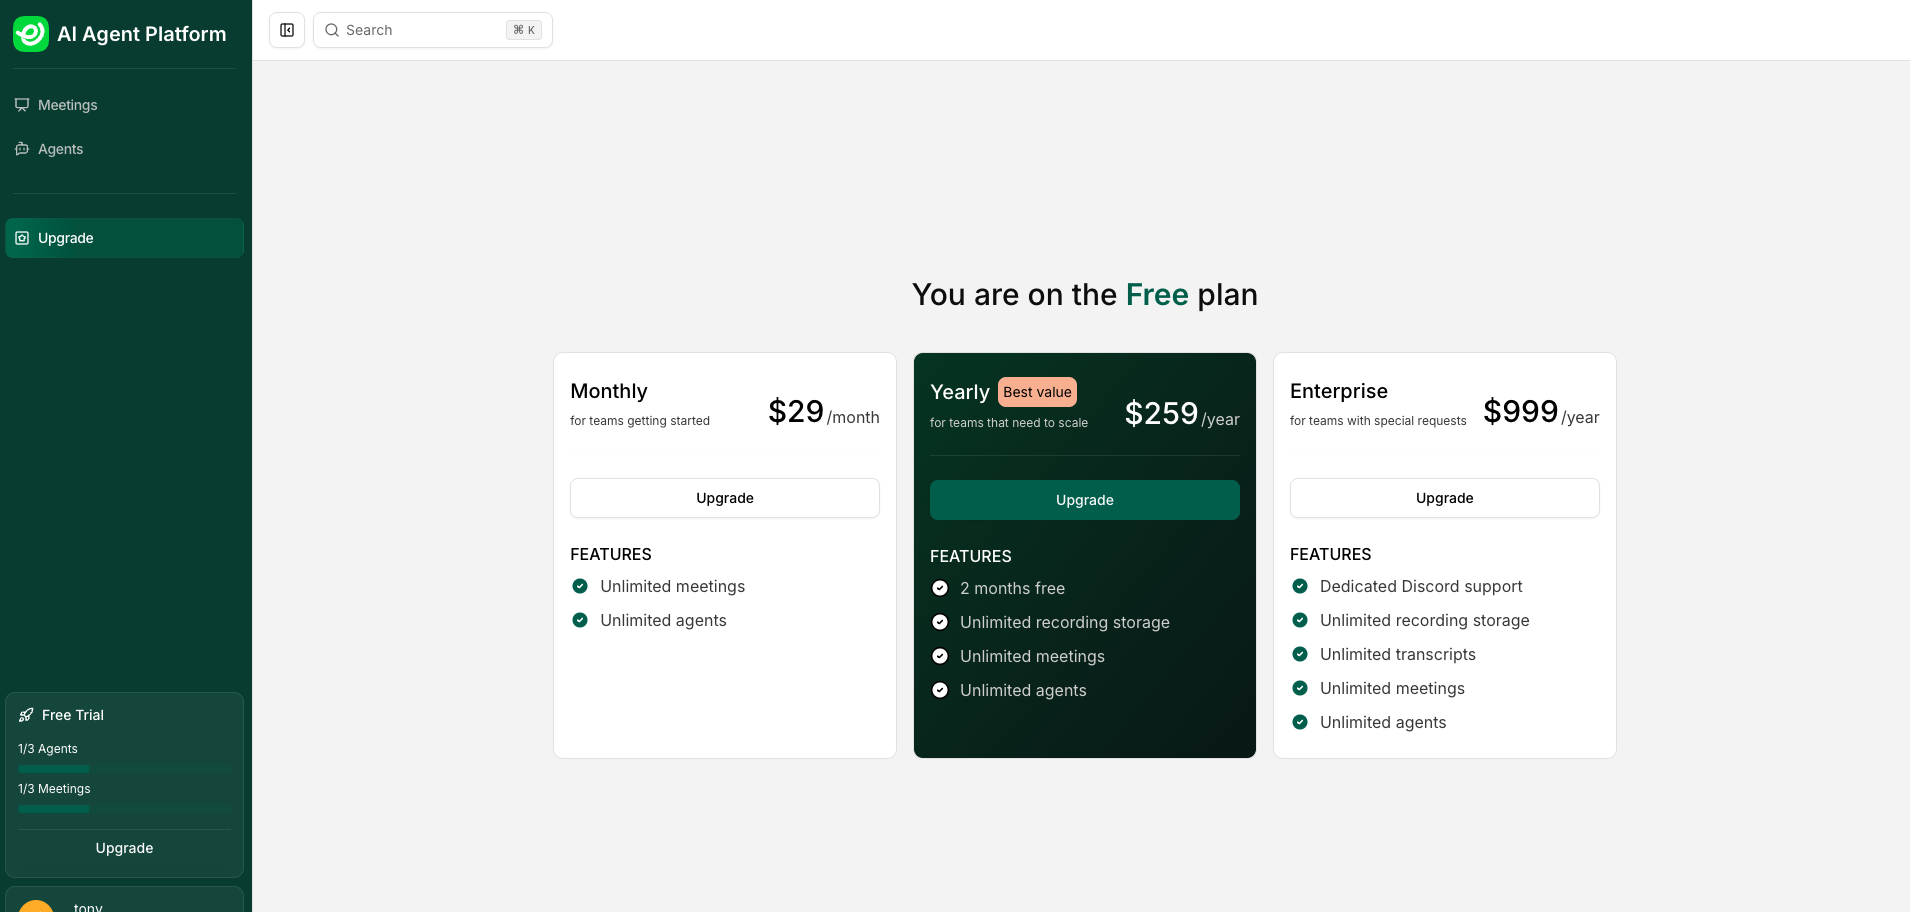1910x912 pixels.
Task: Click the 1/3 Meetings usage progress bar
Action: 124,809
